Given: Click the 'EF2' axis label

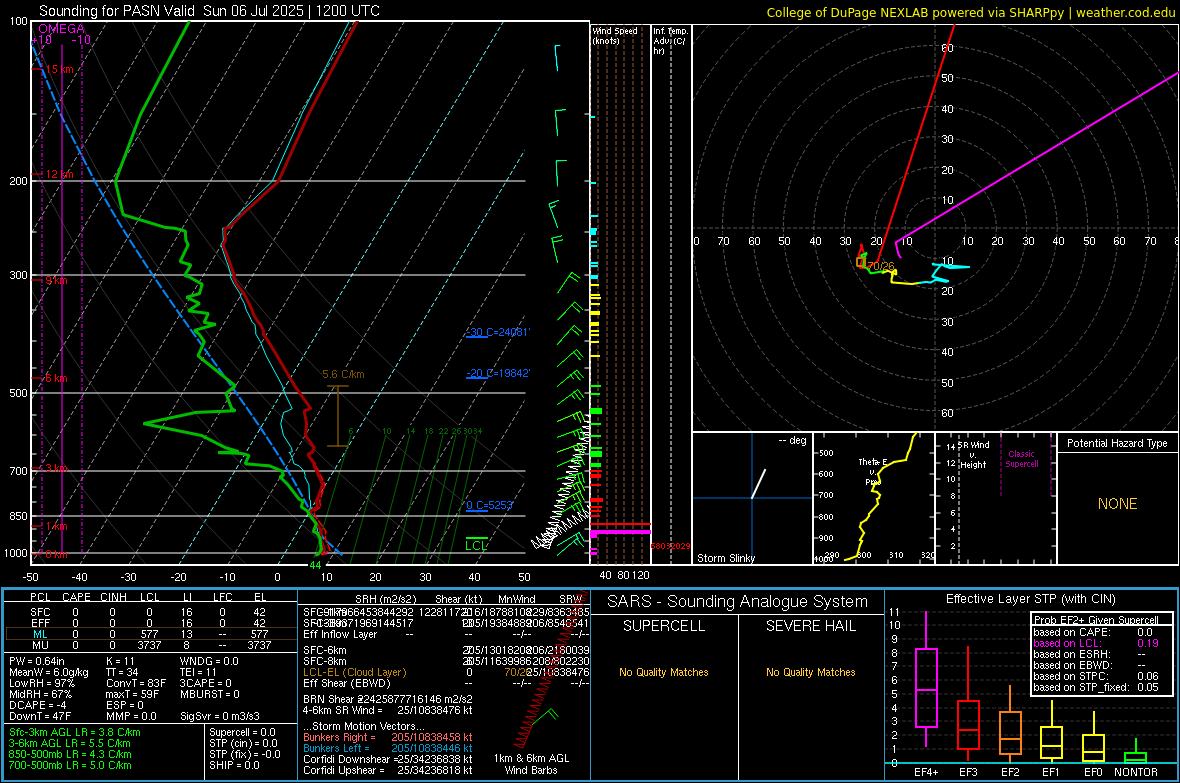Looking at the screenshot, I should 1009,772.
